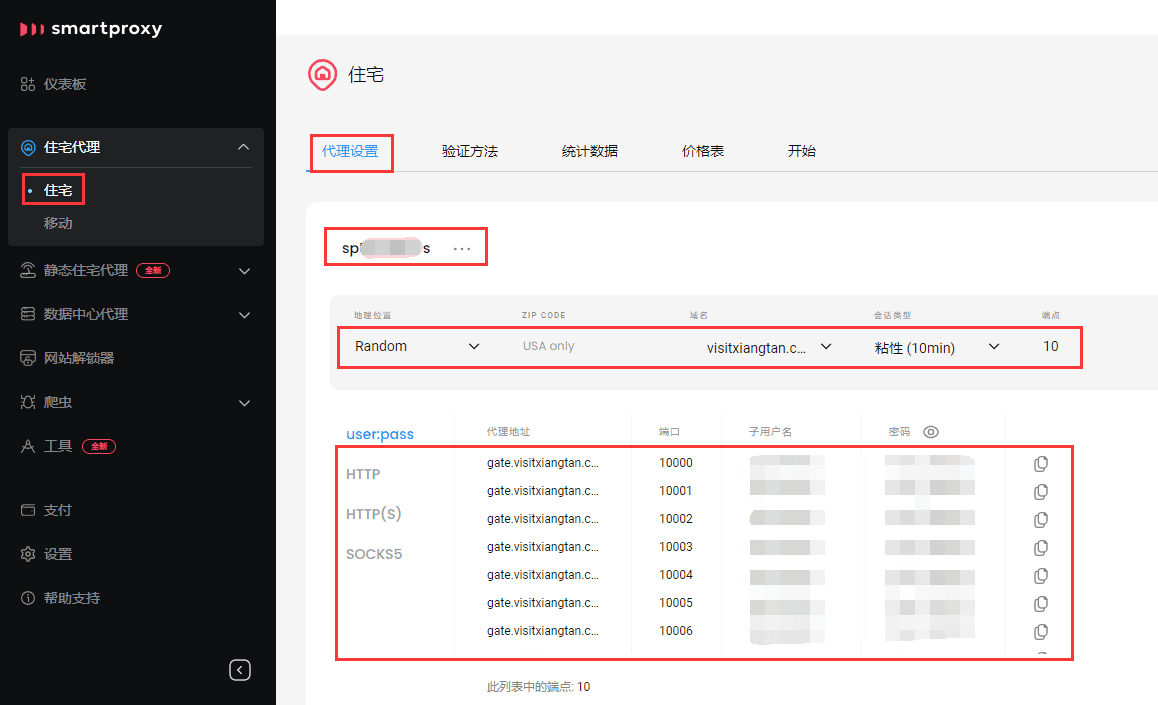This screenshot has width=1158, height=705.
Task: Copy the proxy row with port 10003
Action: click(1040, 548)
